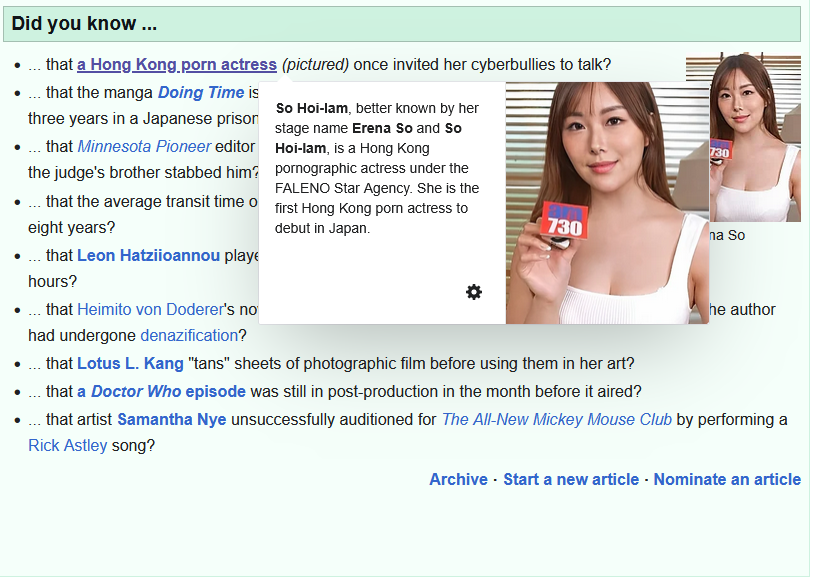Open the Rick Astley link
This screenshot has height=581, width=813.
click(x=67, y=445)
